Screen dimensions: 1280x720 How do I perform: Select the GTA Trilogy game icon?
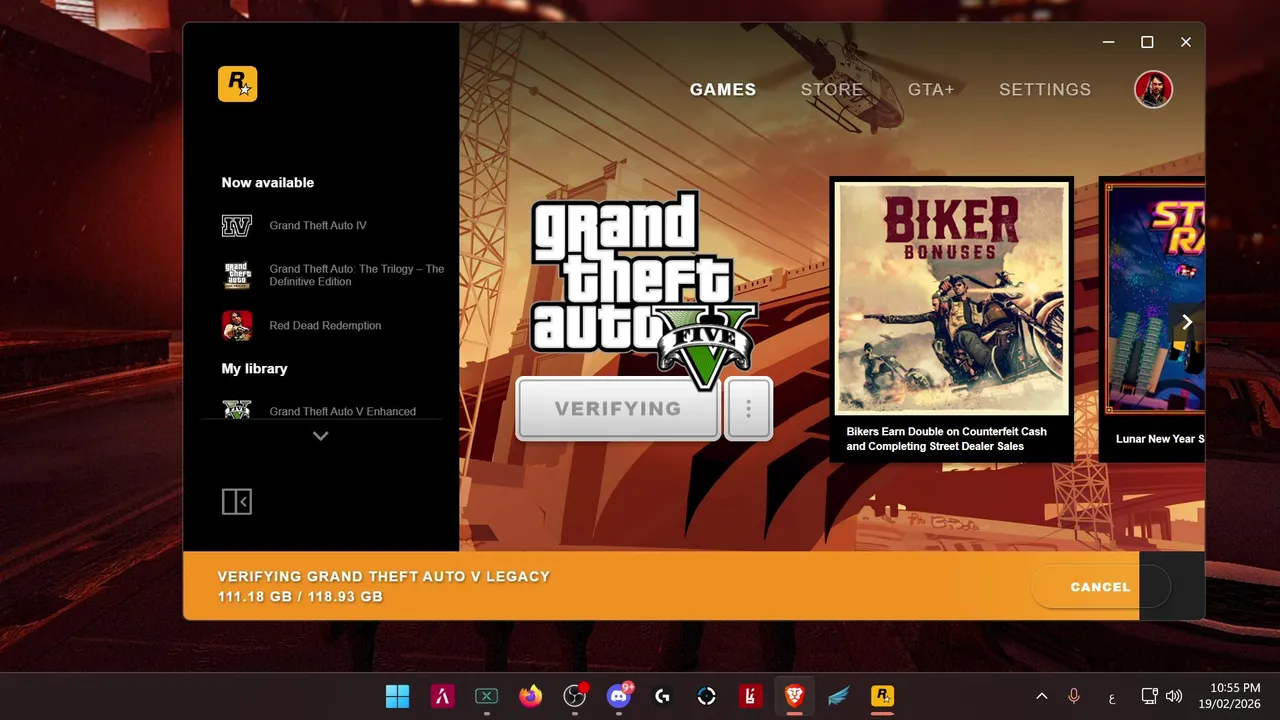[x=237, y=275]
